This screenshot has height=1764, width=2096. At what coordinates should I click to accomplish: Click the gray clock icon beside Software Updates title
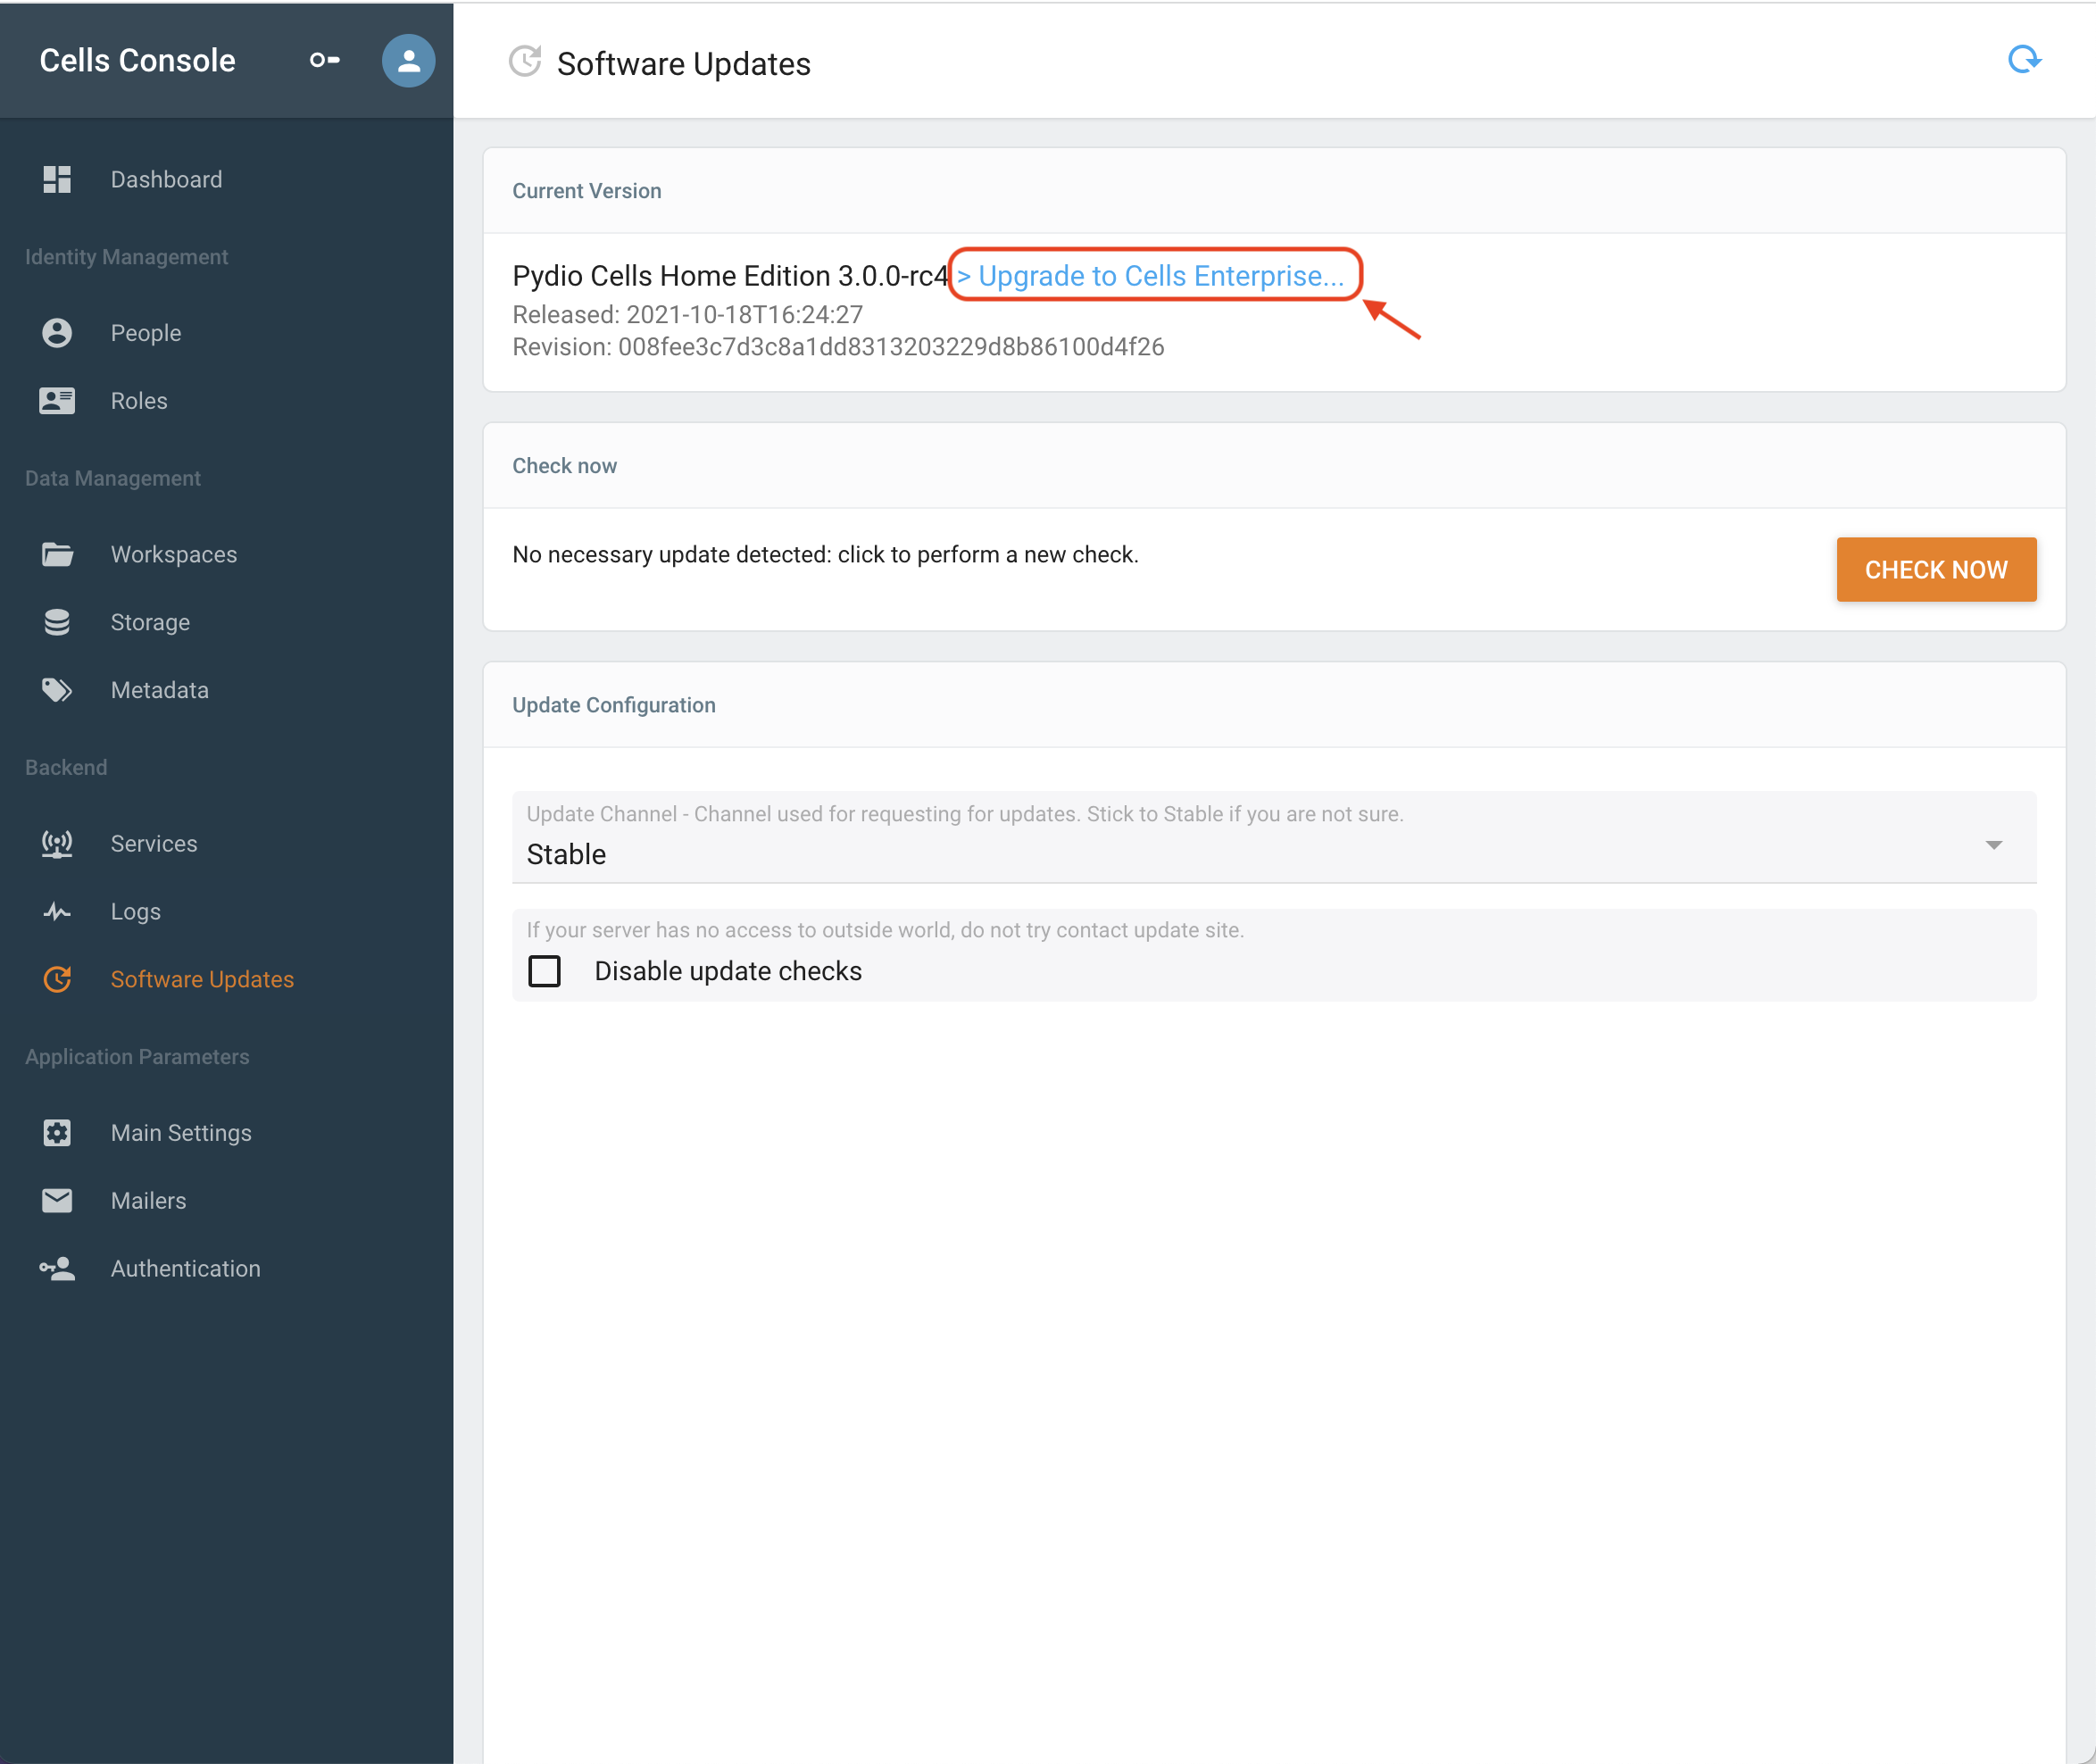(x=525, y=62)
